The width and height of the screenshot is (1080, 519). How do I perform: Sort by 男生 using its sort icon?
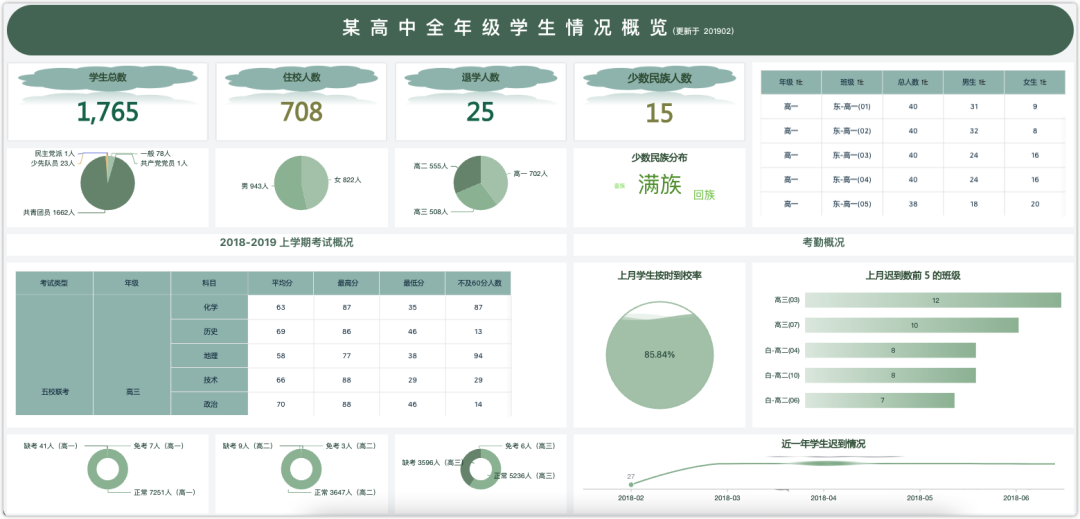pos(982,82)
